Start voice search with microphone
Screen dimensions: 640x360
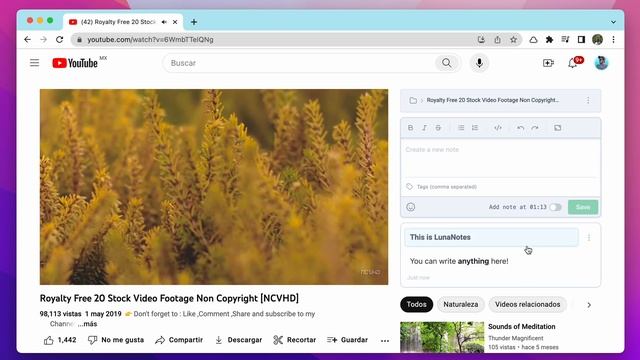click(479, 63)
